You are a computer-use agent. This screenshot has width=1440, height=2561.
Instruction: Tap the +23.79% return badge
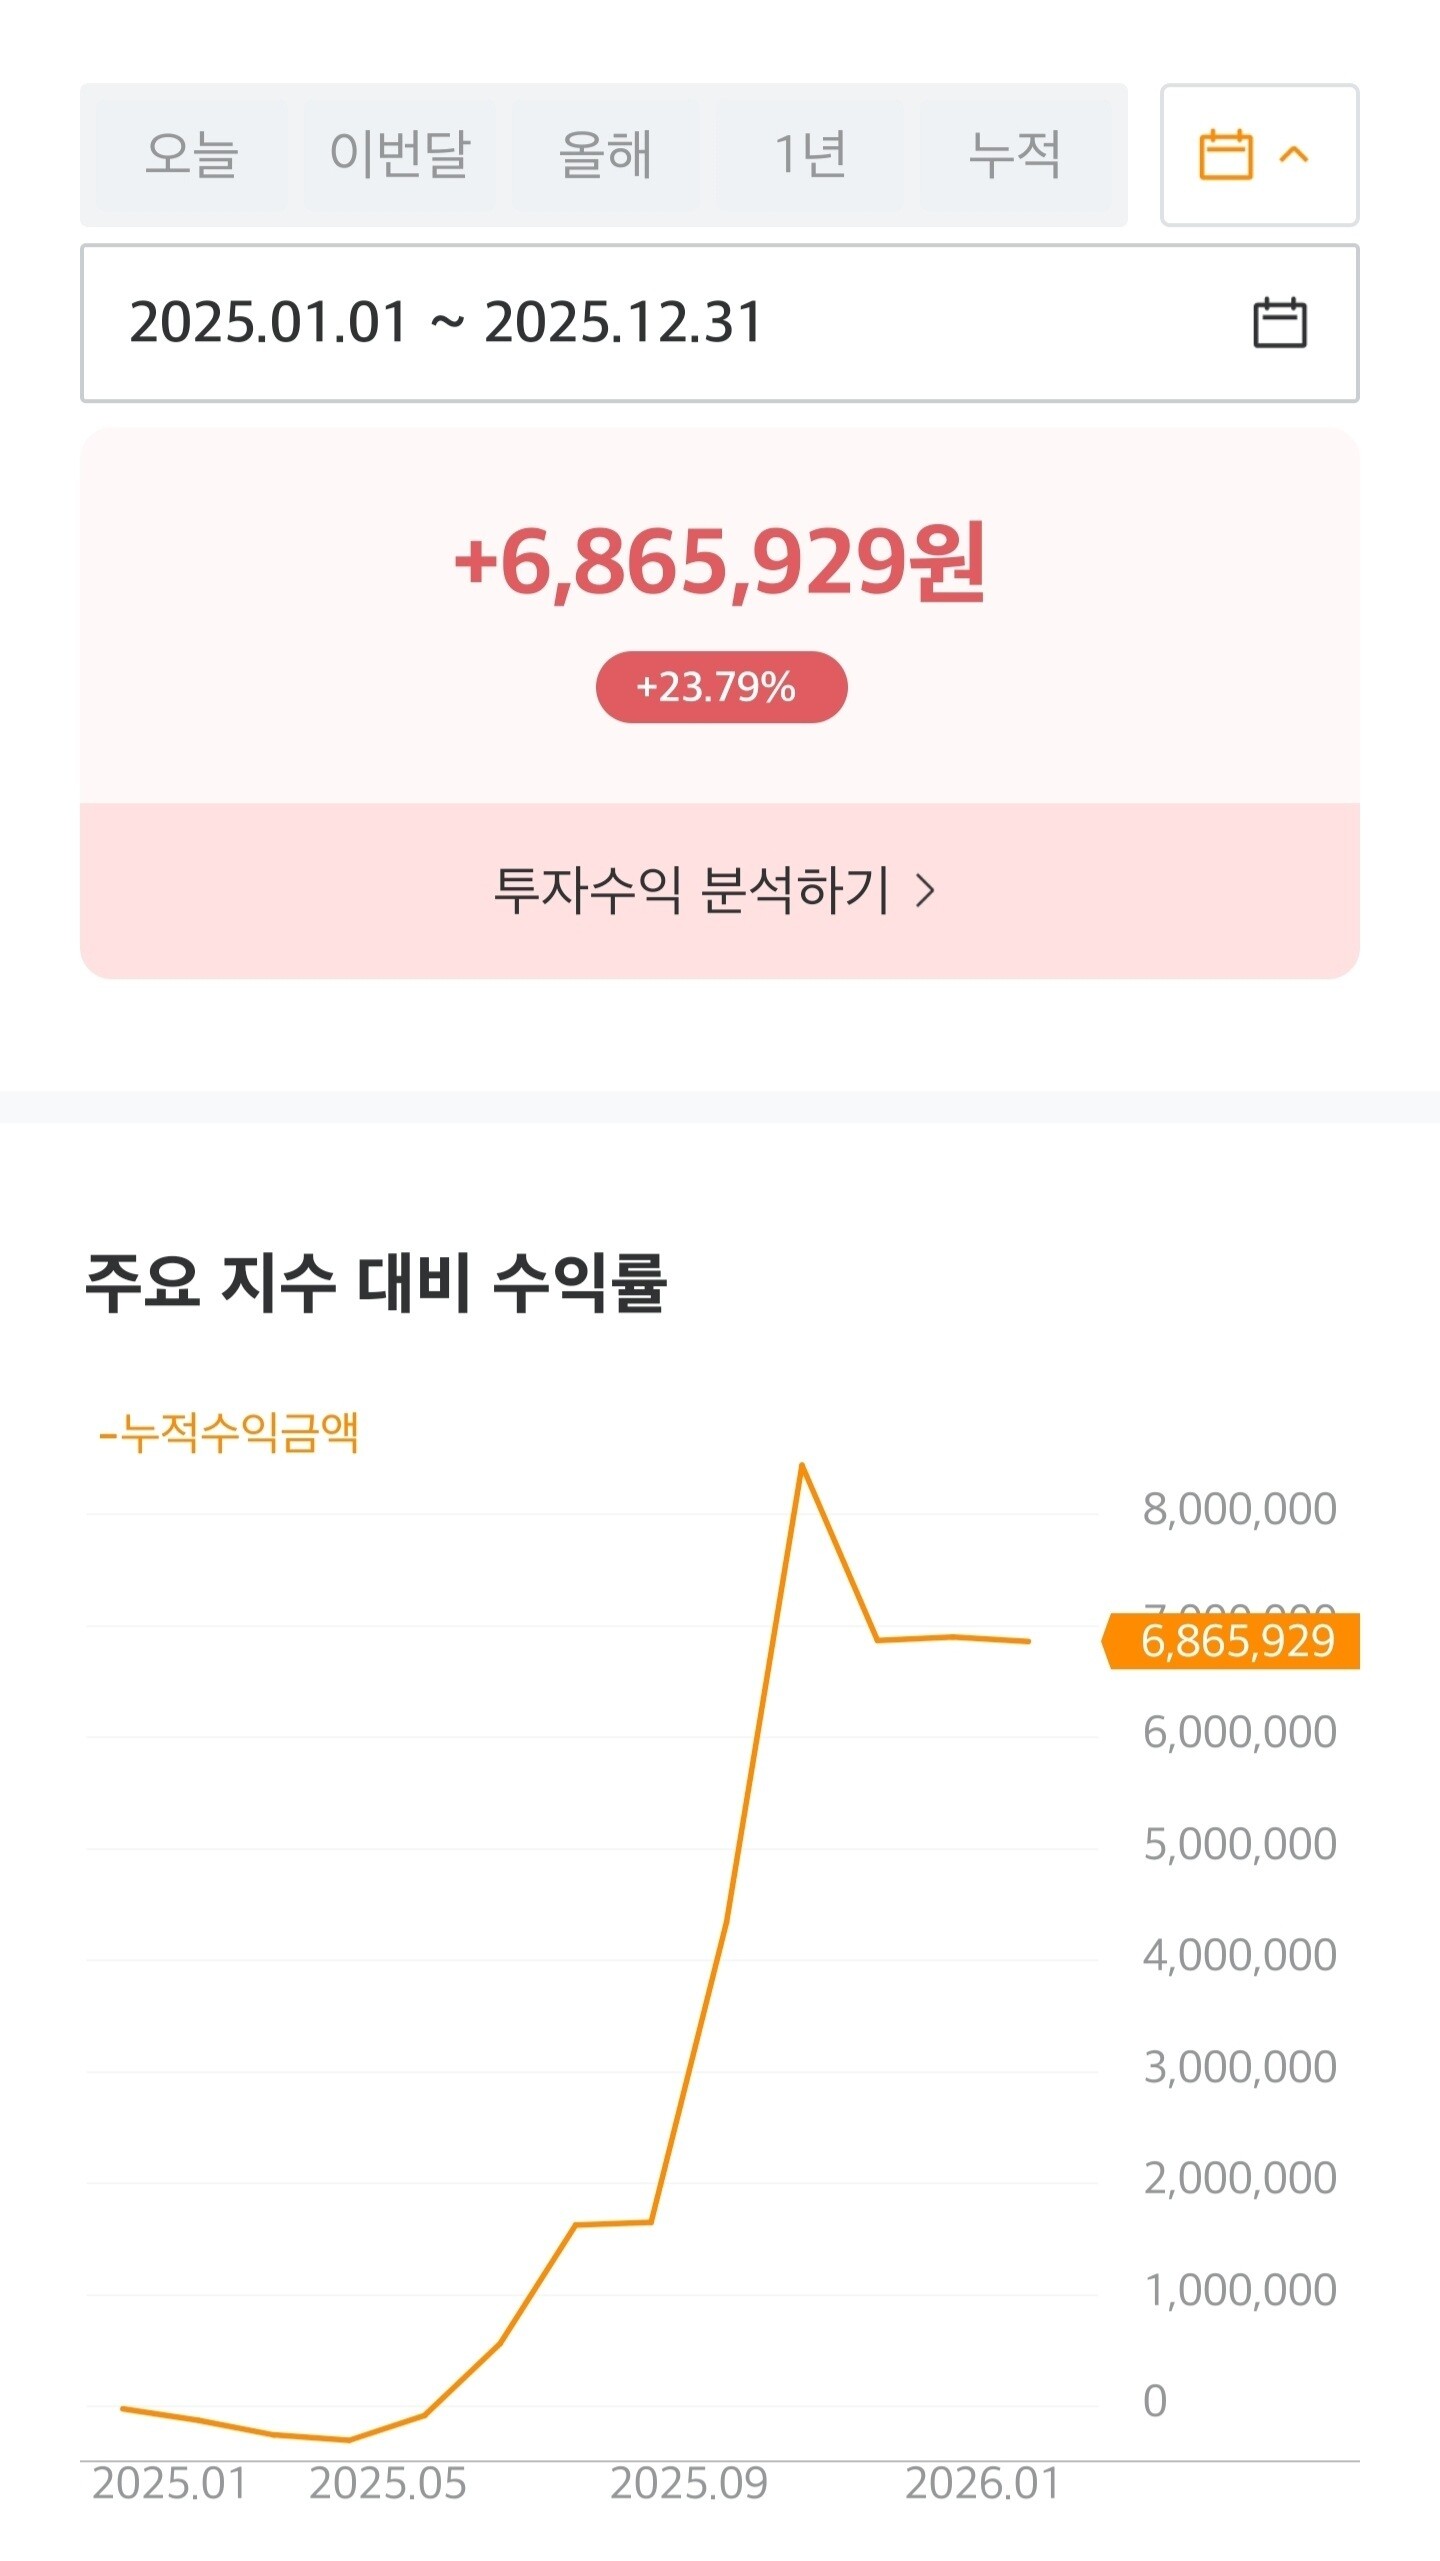pos(720,687)
